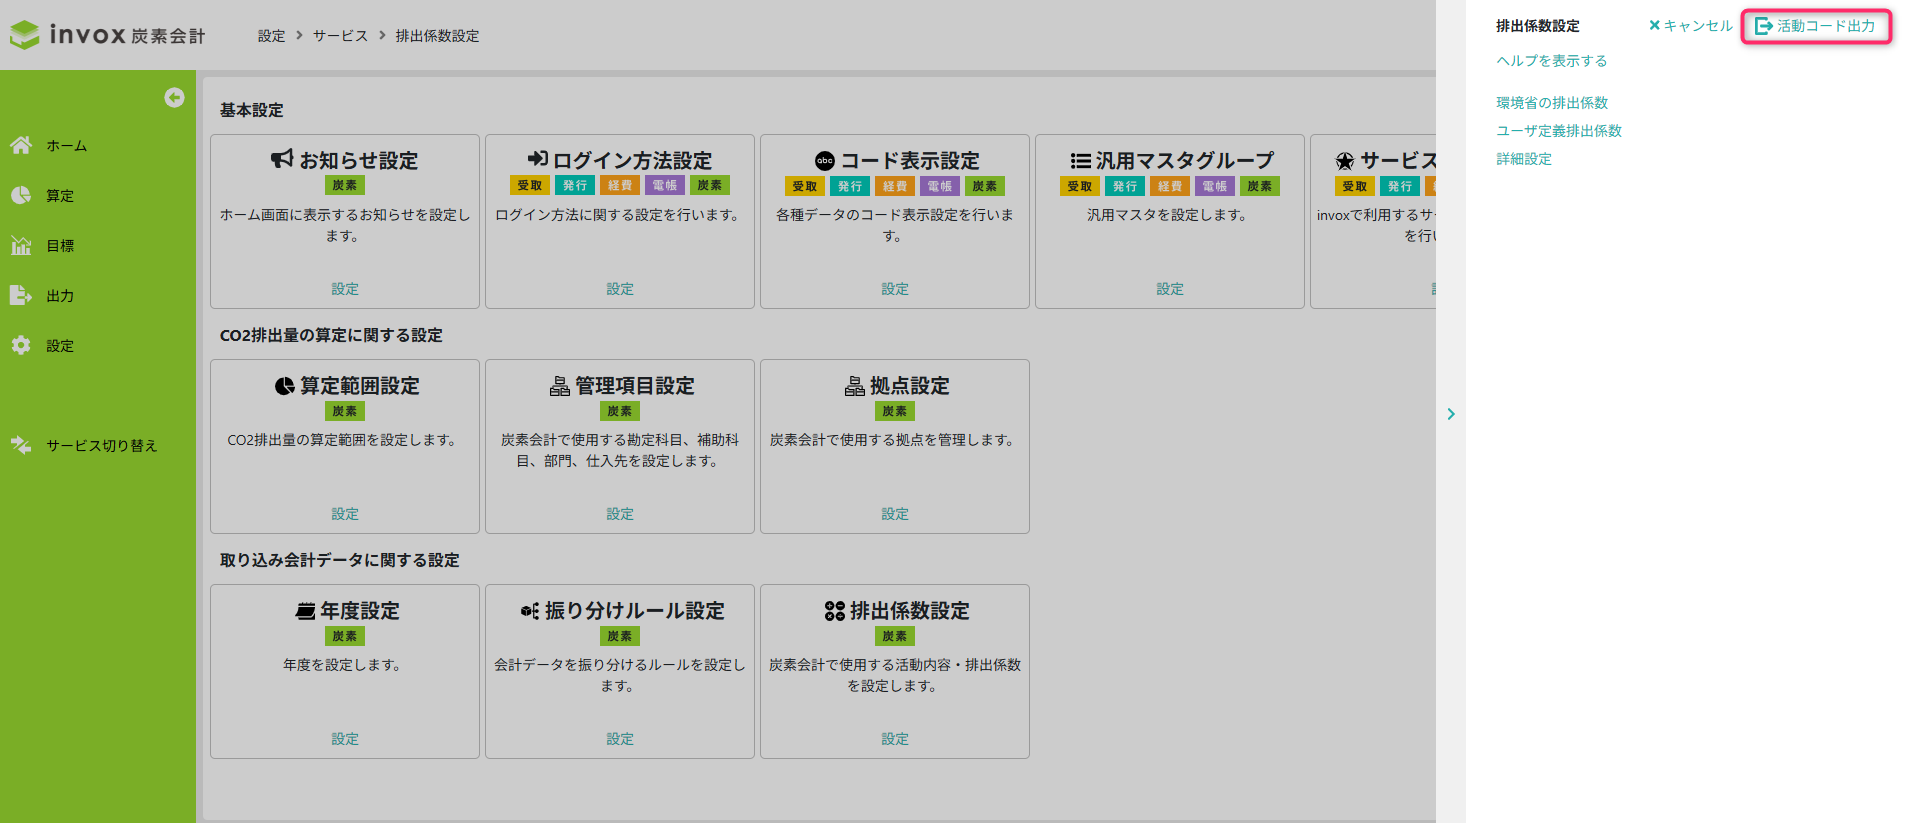Click the 設定 breadcrumb item
The image size is (1913, 823).
click(271, 36)
